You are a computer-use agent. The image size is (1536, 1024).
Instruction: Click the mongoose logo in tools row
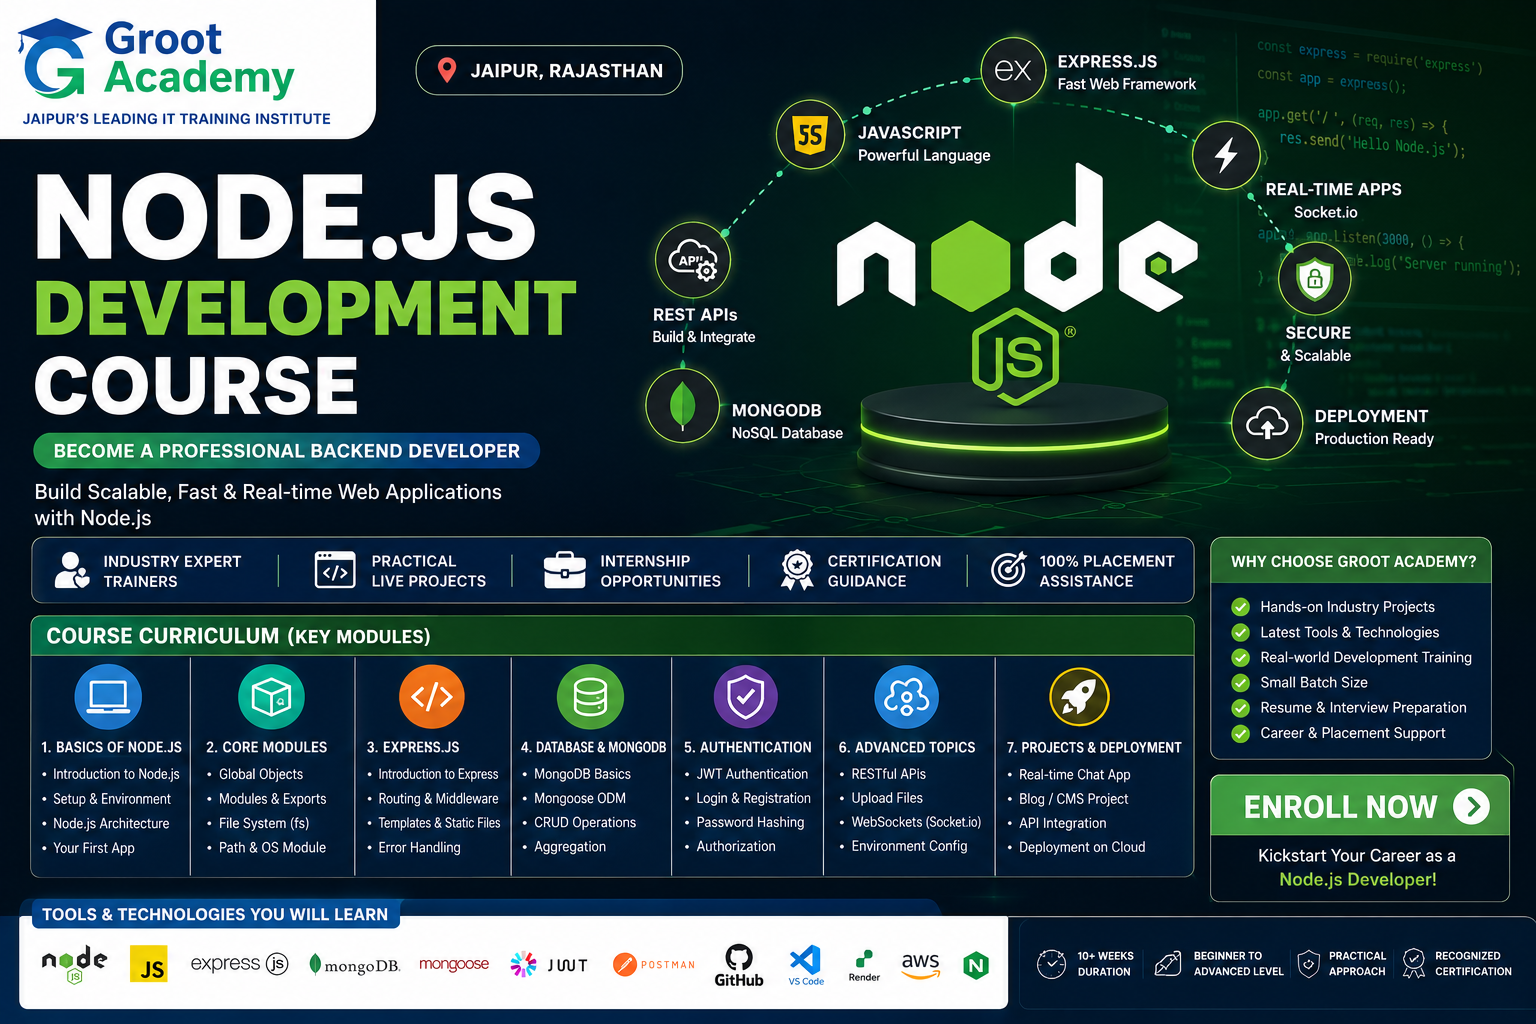click(x=454, y=964)
